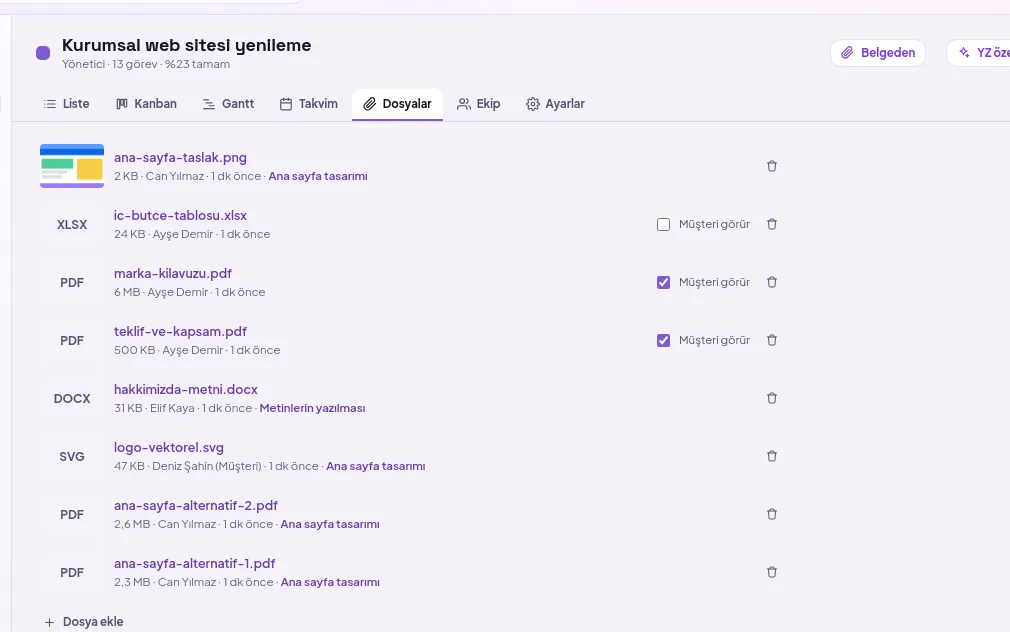Click the XLSX file type badge
The width and height of the screenshot is (1010, 632).
(x=71, y=225)
